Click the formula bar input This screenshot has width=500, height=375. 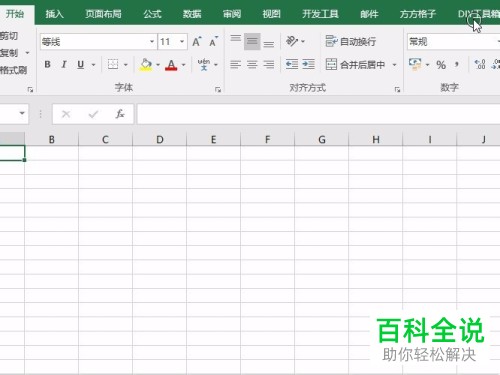pyautogui.click(x=319, y=114)
